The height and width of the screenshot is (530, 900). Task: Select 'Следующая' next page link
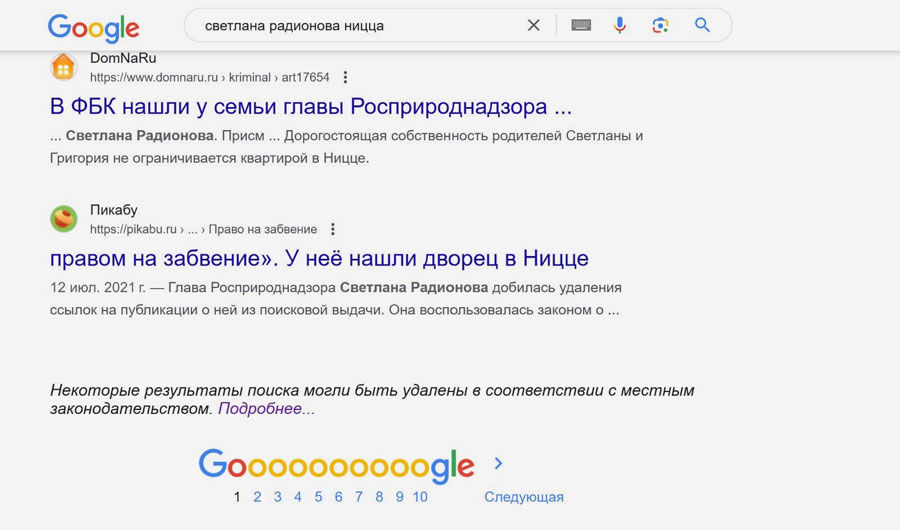[523, 497]
